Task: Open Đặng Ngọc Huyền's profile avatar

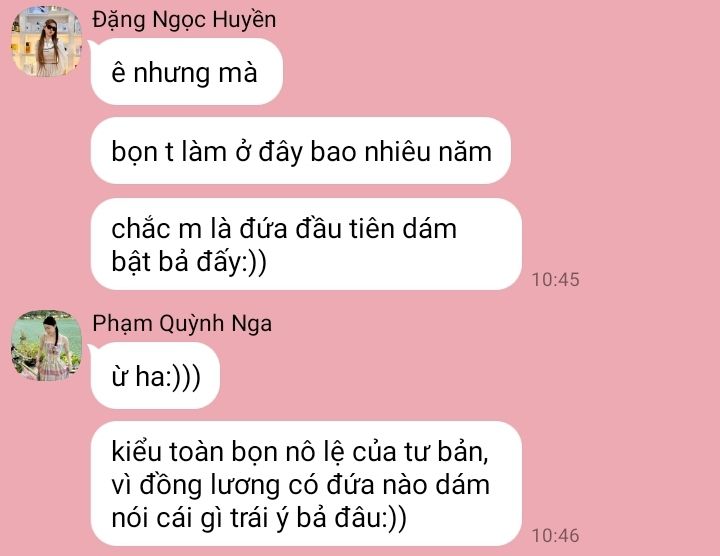Action: coord(46,41)
